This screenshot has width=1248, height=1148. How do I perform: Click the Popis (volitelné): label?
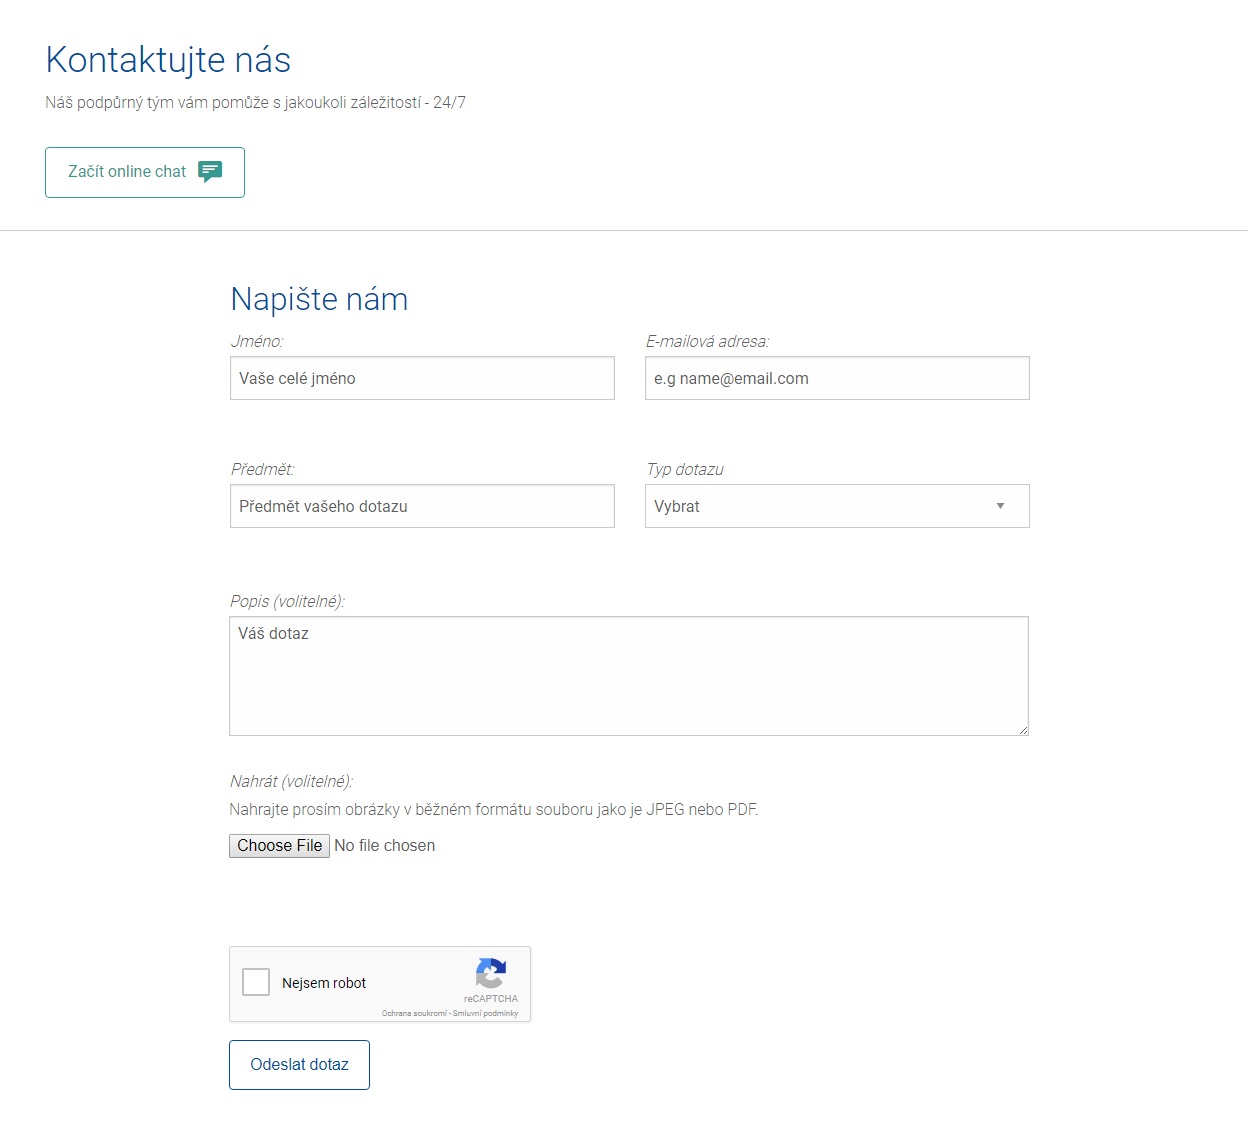[287, 601]
